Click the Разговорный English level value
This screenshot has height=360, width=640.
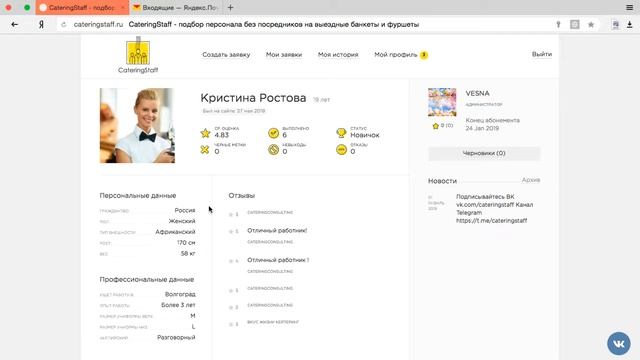(x=176, y=338)
